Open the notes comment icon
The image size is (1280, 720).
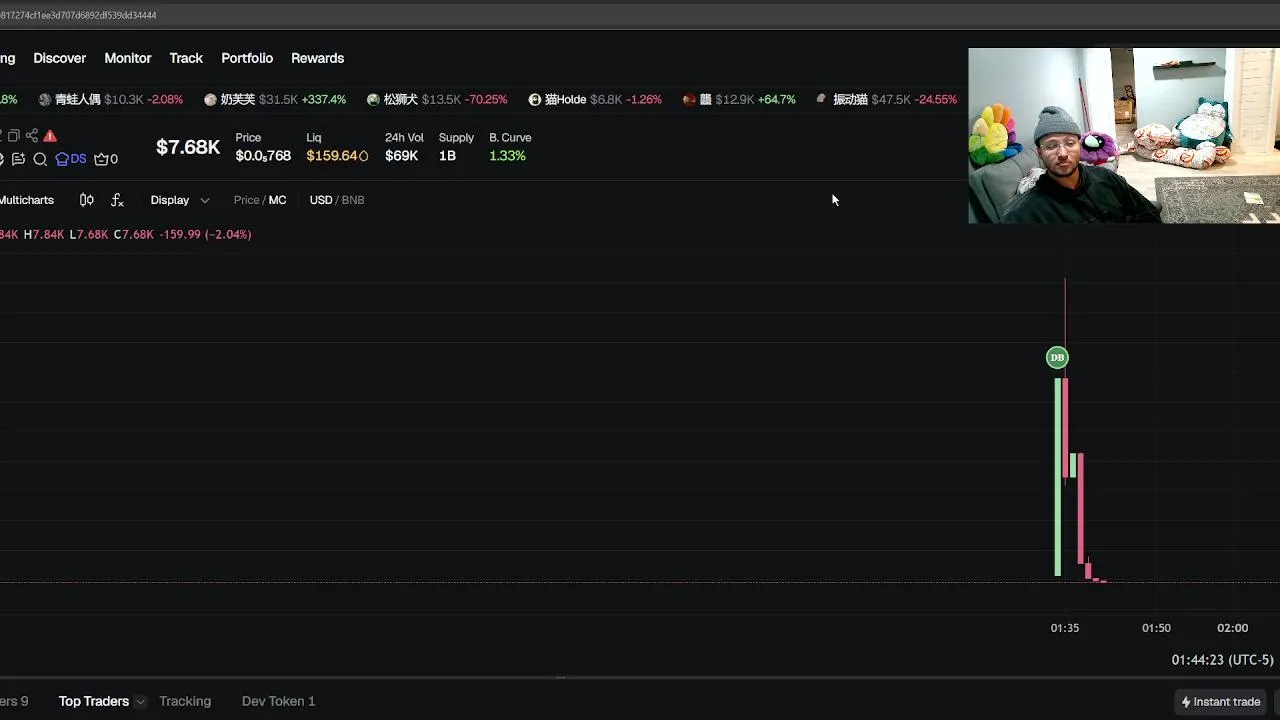coord(18,159)
